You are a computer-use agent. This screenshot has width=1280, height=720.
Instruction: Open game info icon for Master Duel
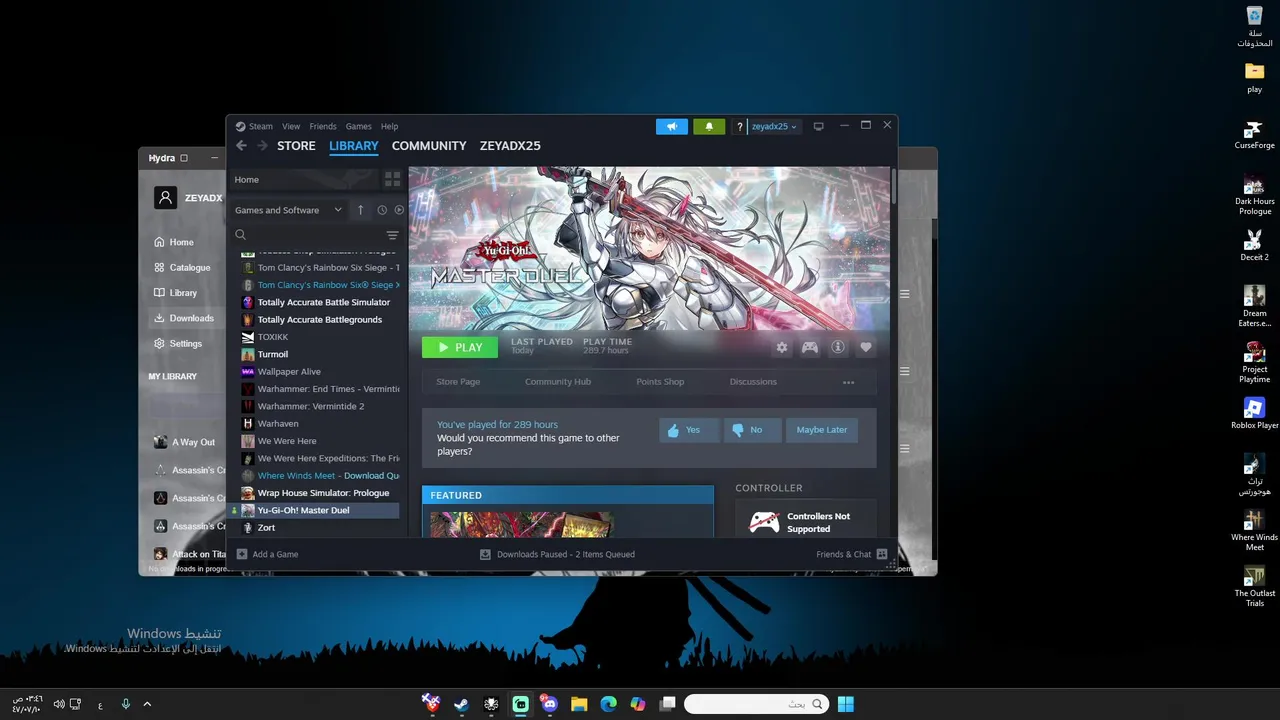[838, 347]
